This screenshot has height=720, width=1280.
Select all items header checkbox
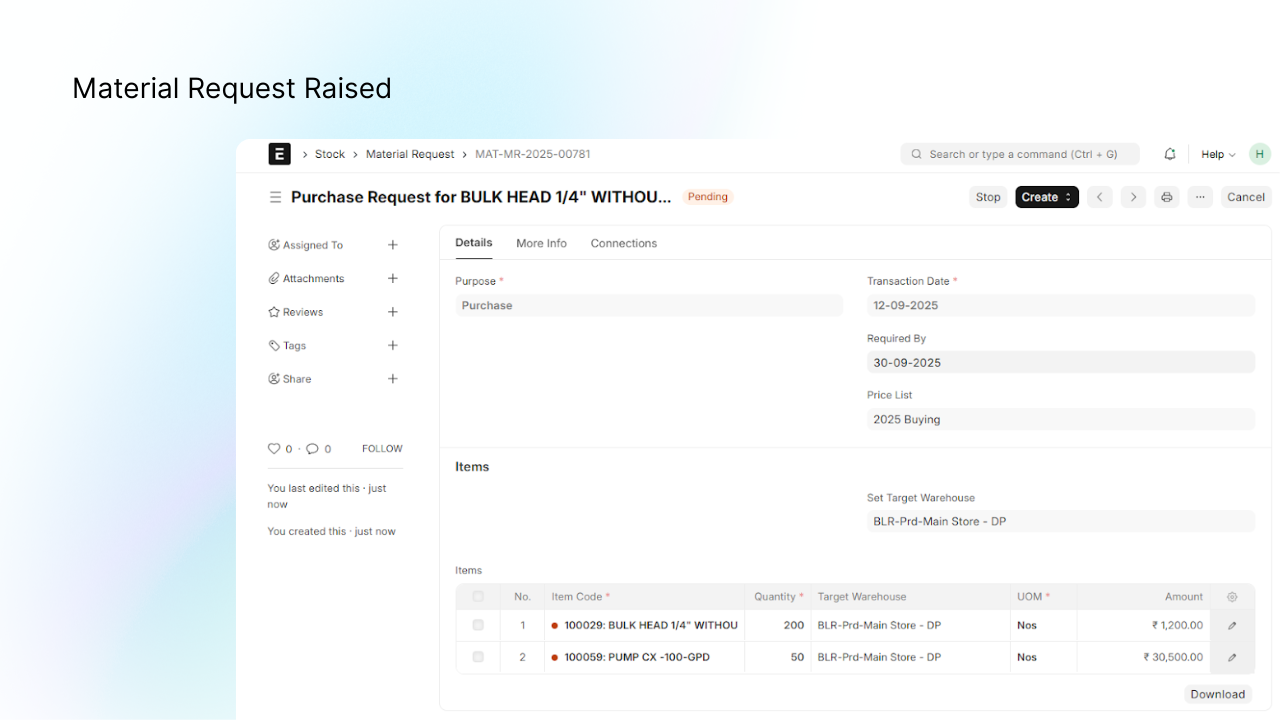[x=478, y=597]
